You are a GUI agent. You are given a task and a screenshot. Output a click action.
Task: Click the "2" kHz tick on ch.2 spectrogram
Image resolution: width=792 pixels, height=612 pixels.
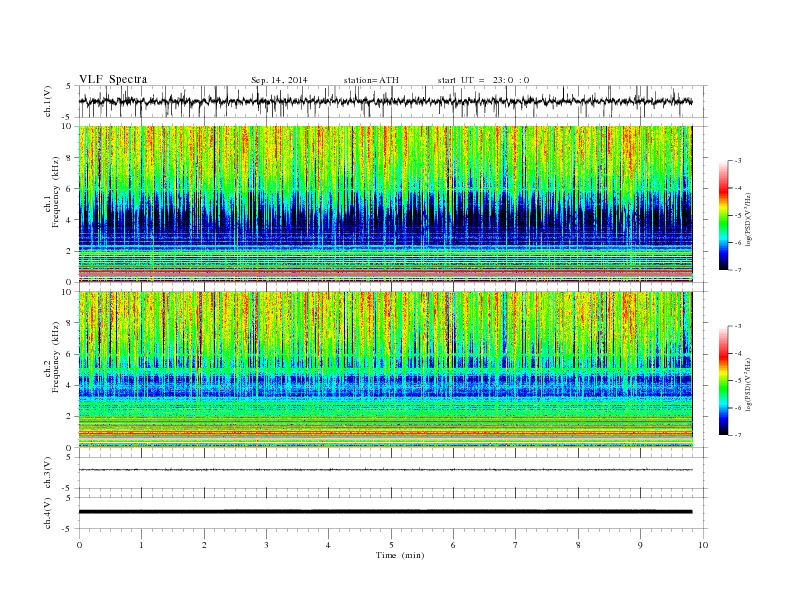point(70,417)
